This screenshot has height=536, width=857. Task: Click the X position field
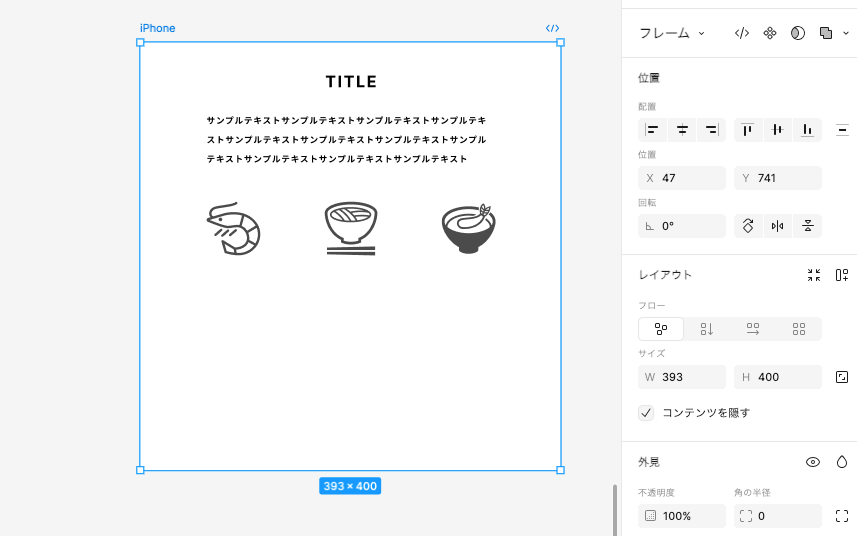click(682, 178)
